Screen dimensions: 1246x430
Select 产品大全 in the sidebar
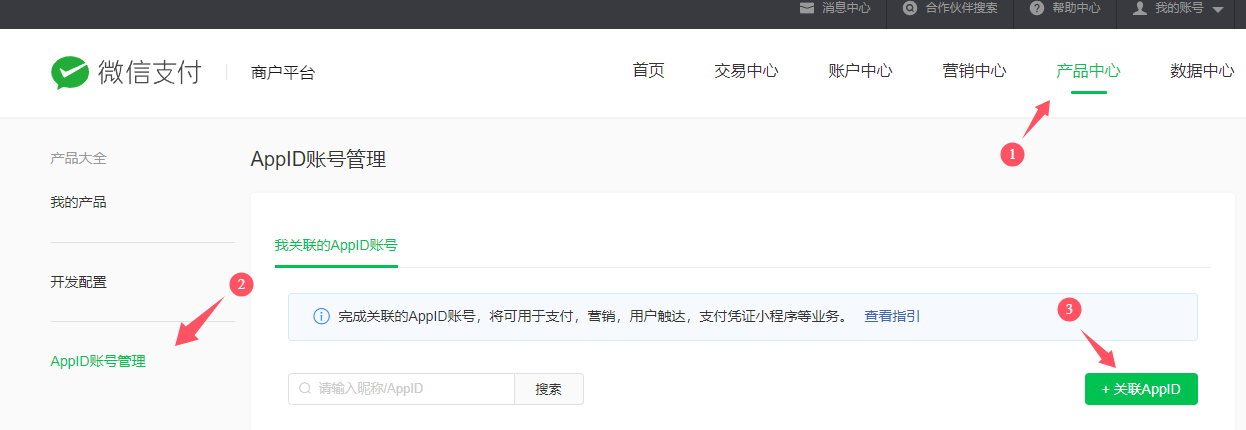(x=78, y=158)
